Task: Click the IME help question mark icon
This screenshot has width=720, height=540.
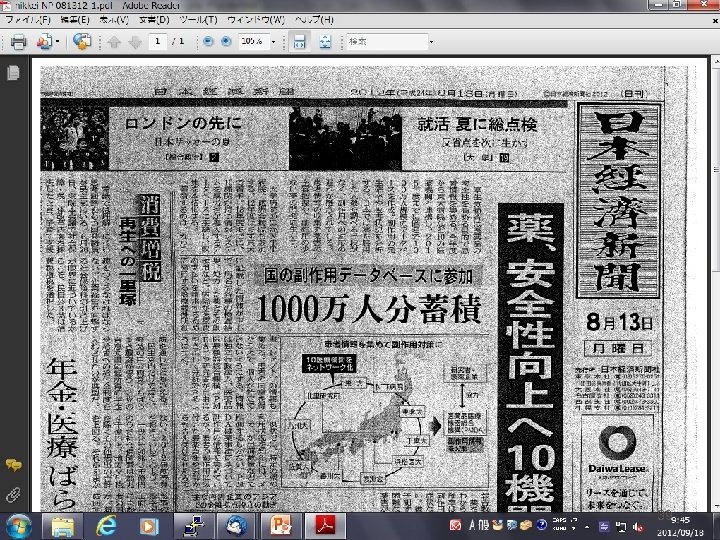Action: pyautogui.click(x=542, y=524)
